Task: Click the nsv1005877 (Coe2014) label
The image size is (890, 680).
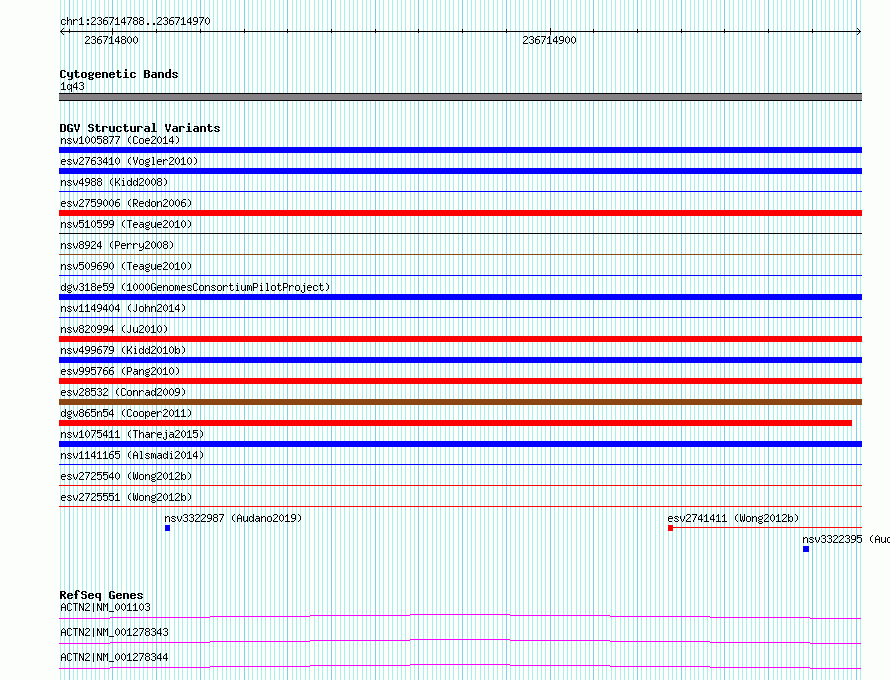Action: (x=120, y=140)
